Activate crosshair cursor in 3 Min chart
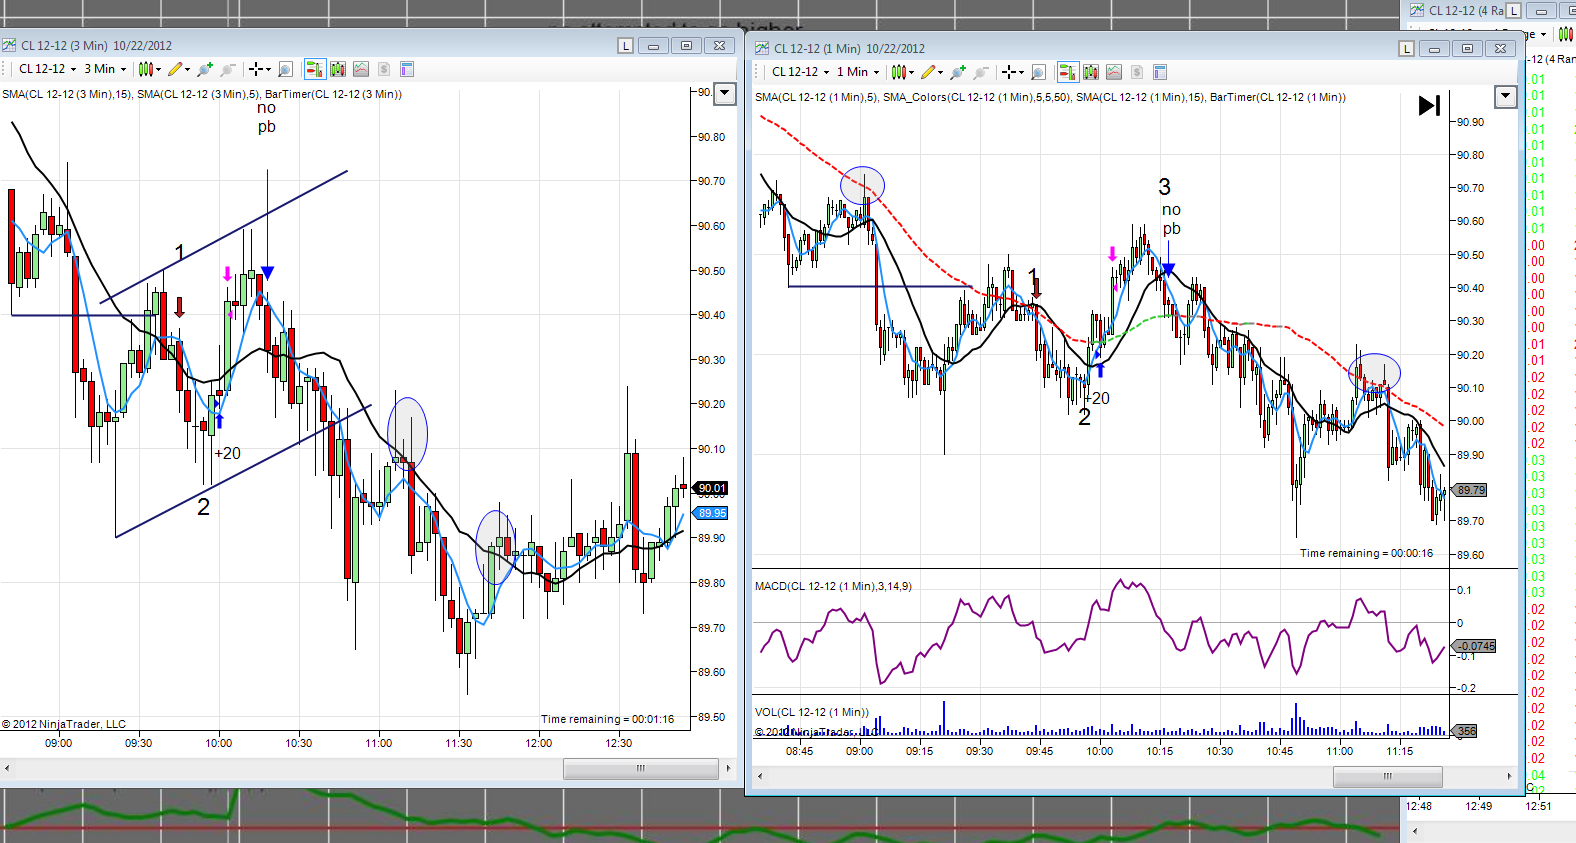This screenshot has height=843, width=1576. coord(256,69)
